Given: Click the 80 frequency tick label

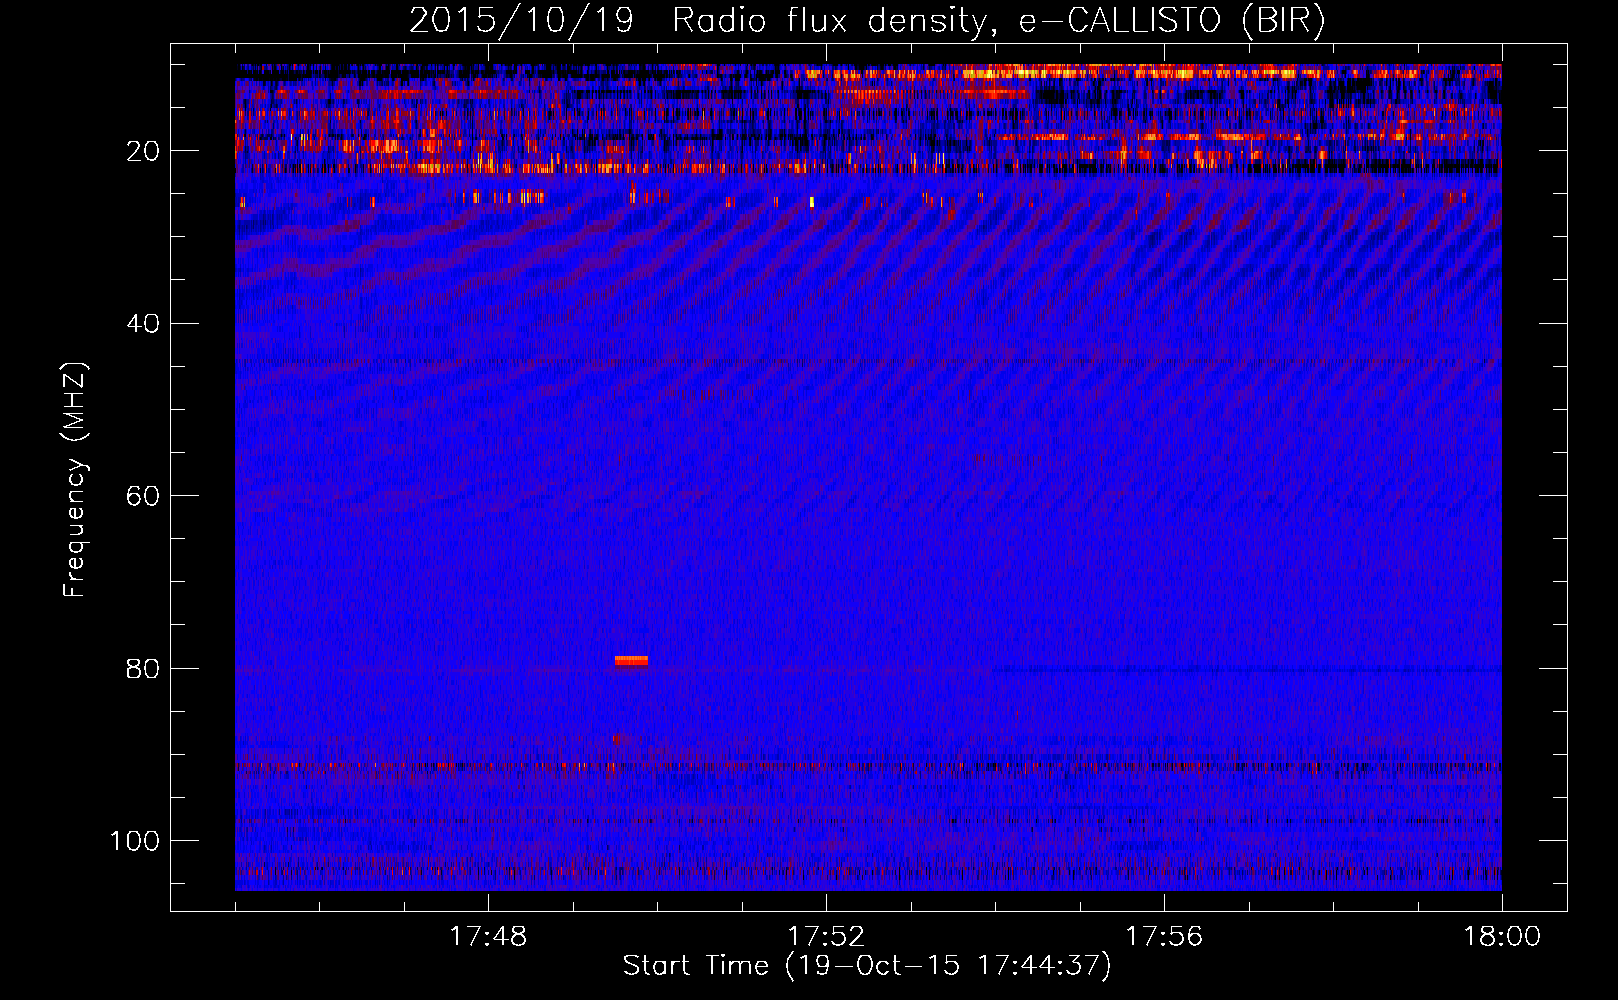Looking at the screenshot, I should (x=143, y=669).
